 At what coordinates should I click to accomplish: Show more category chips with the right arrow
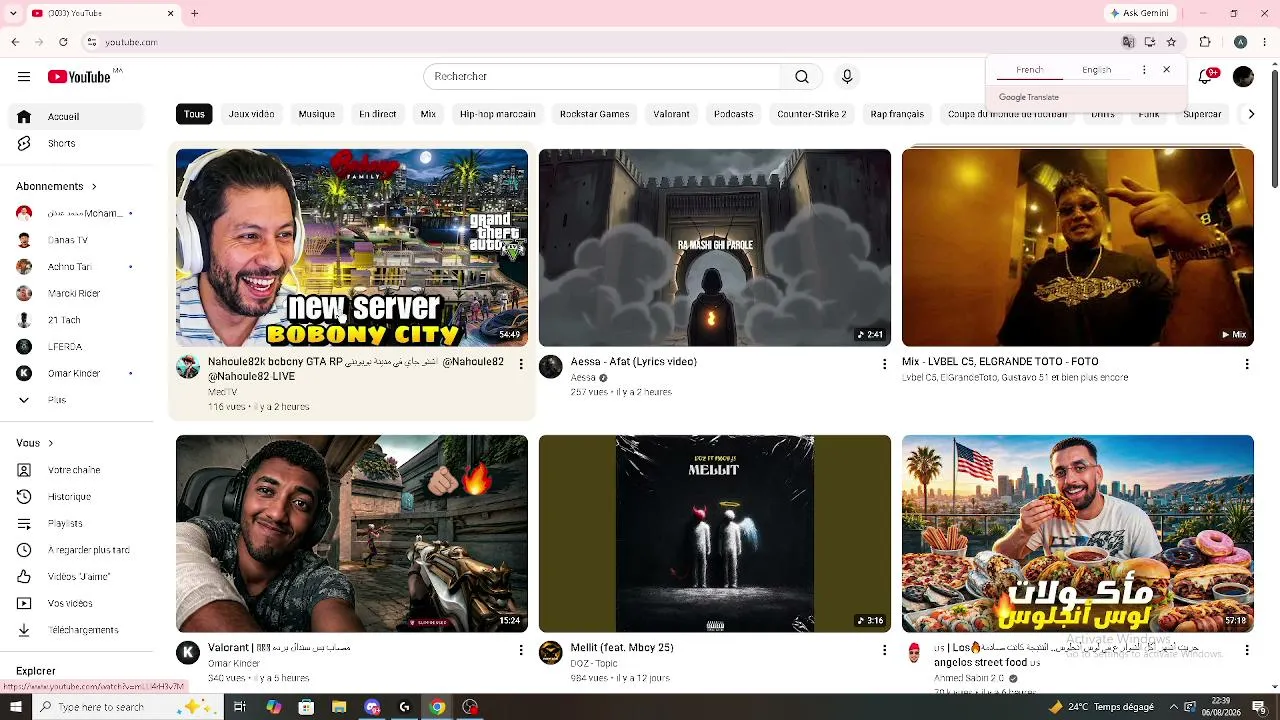pos(1251,114)
